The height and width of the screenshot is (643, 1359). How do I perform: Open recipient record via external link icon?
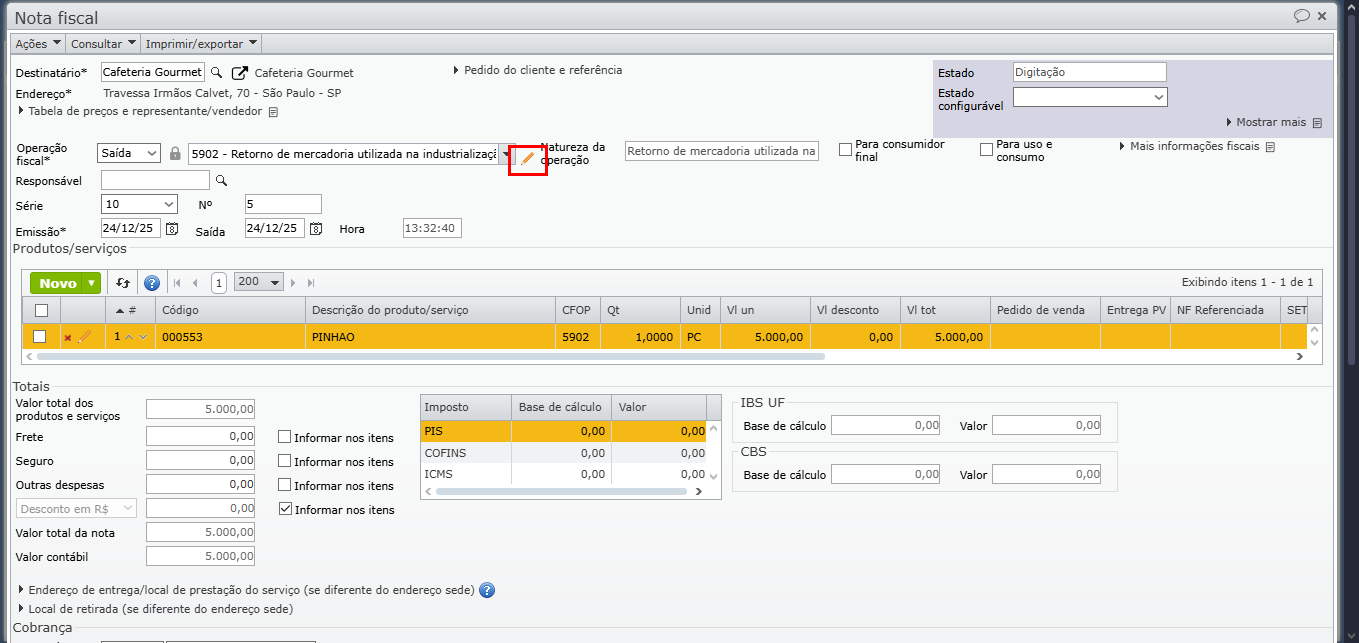240,73
